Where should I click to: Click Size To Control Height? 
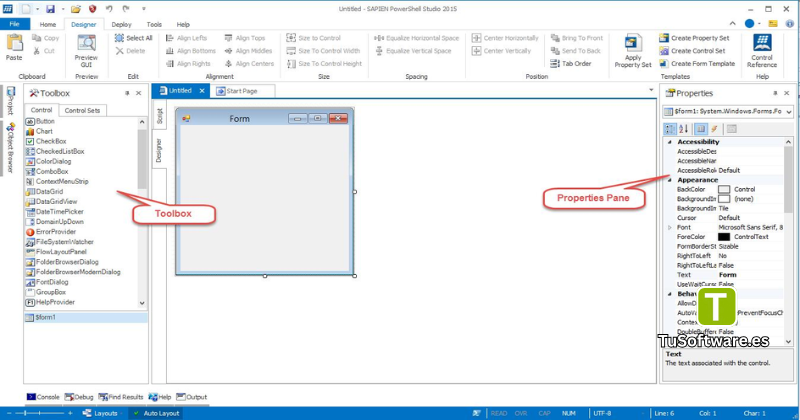(x=324, y=63)
